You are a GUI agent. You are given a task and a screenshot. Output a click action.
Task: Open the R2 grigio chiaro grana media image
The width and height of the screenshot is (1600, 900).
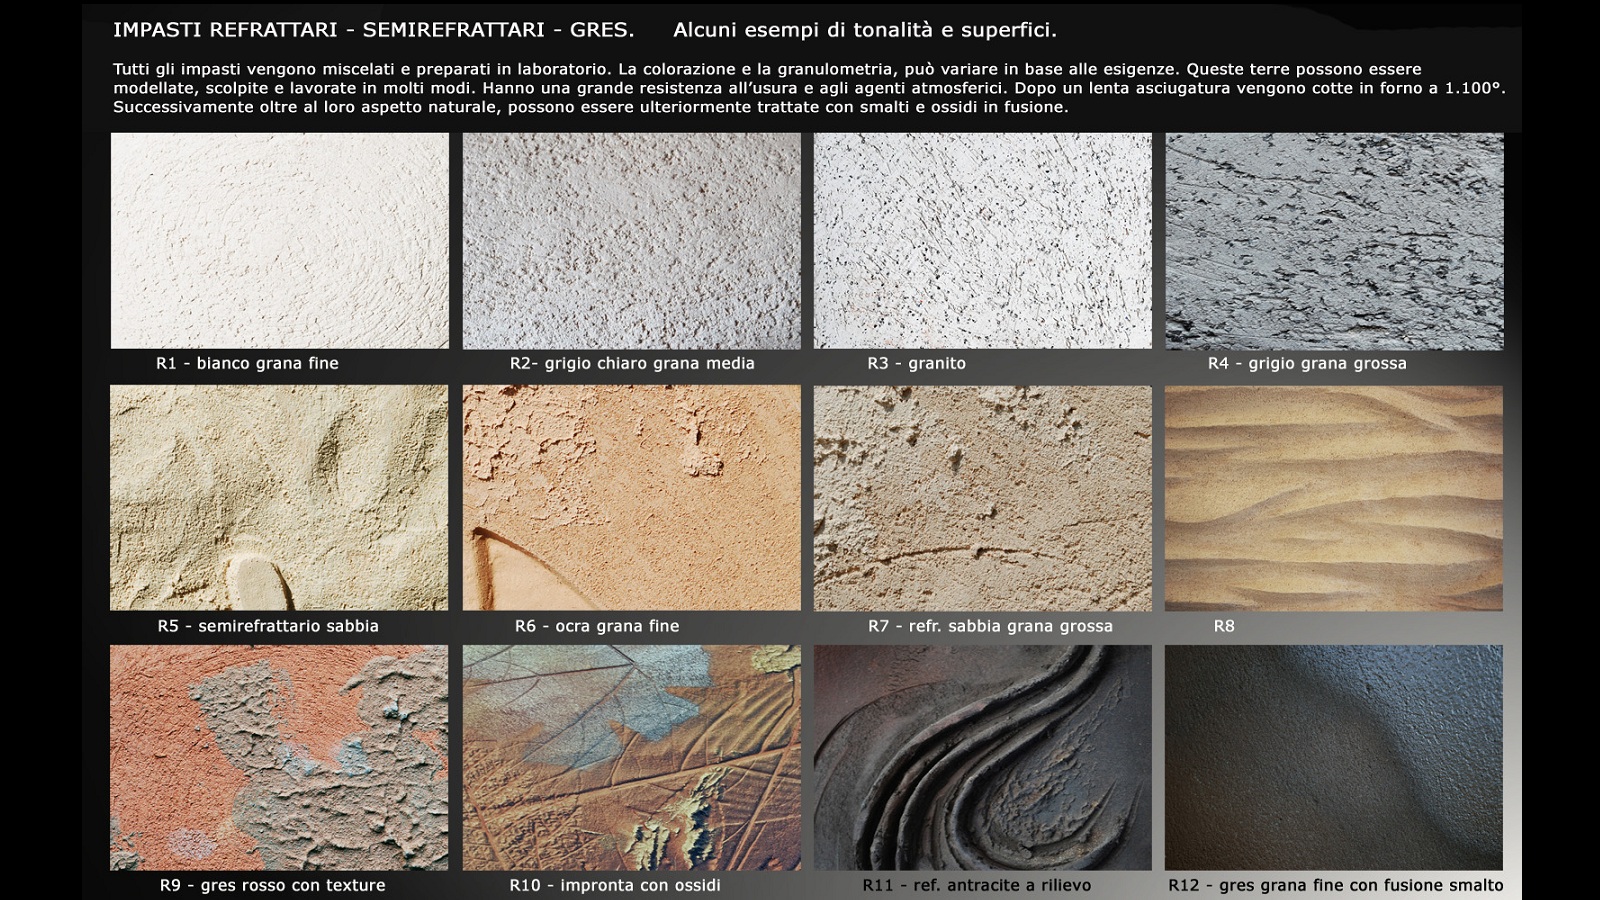(x=632, y=241)
